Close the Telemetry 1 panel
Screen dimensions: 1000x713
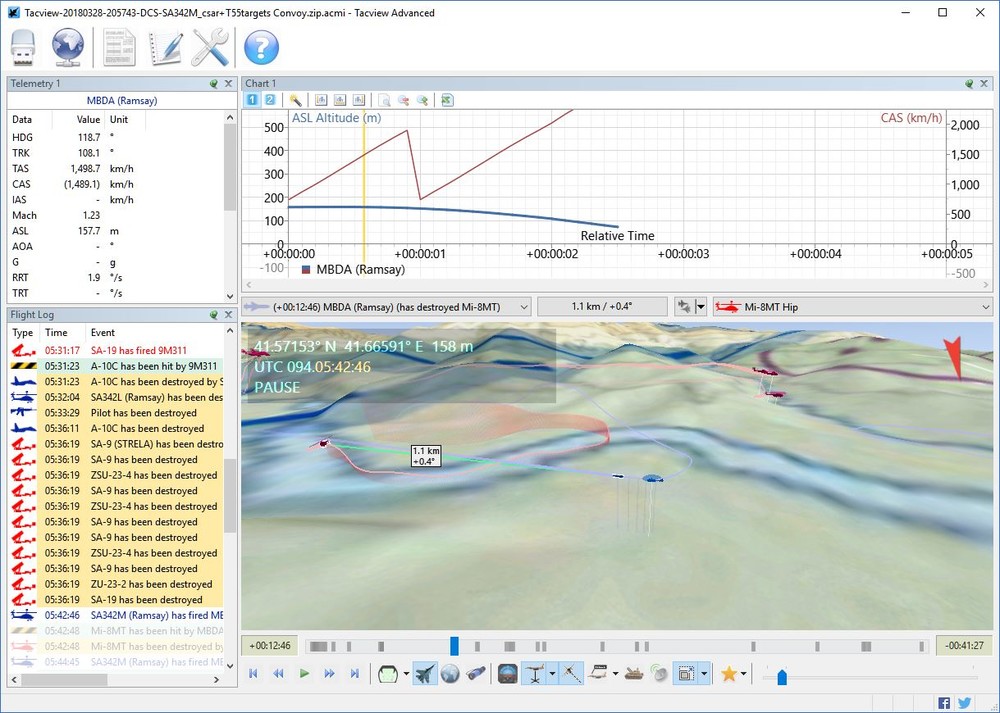[x=228, y=84]
